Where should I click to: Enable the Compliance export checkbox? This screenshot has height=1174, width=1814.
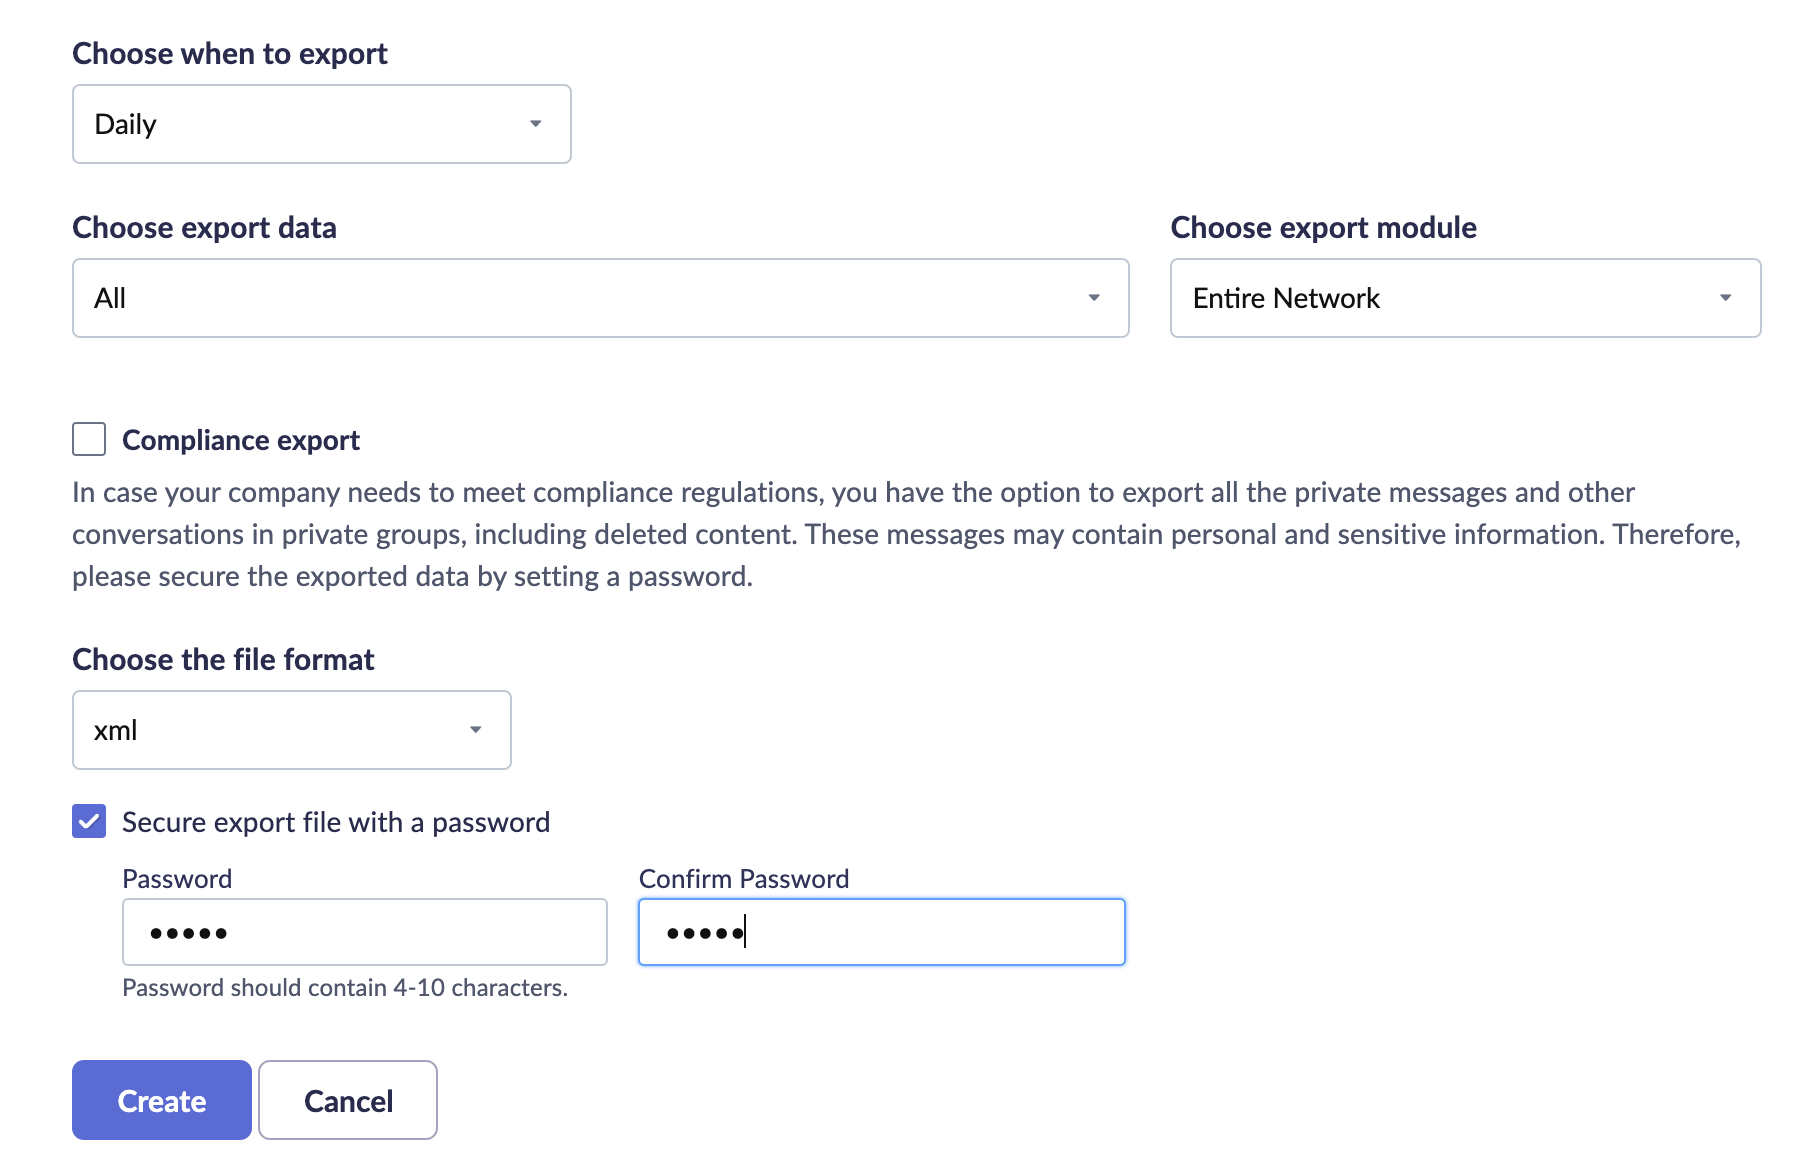(x=89, y=439)
